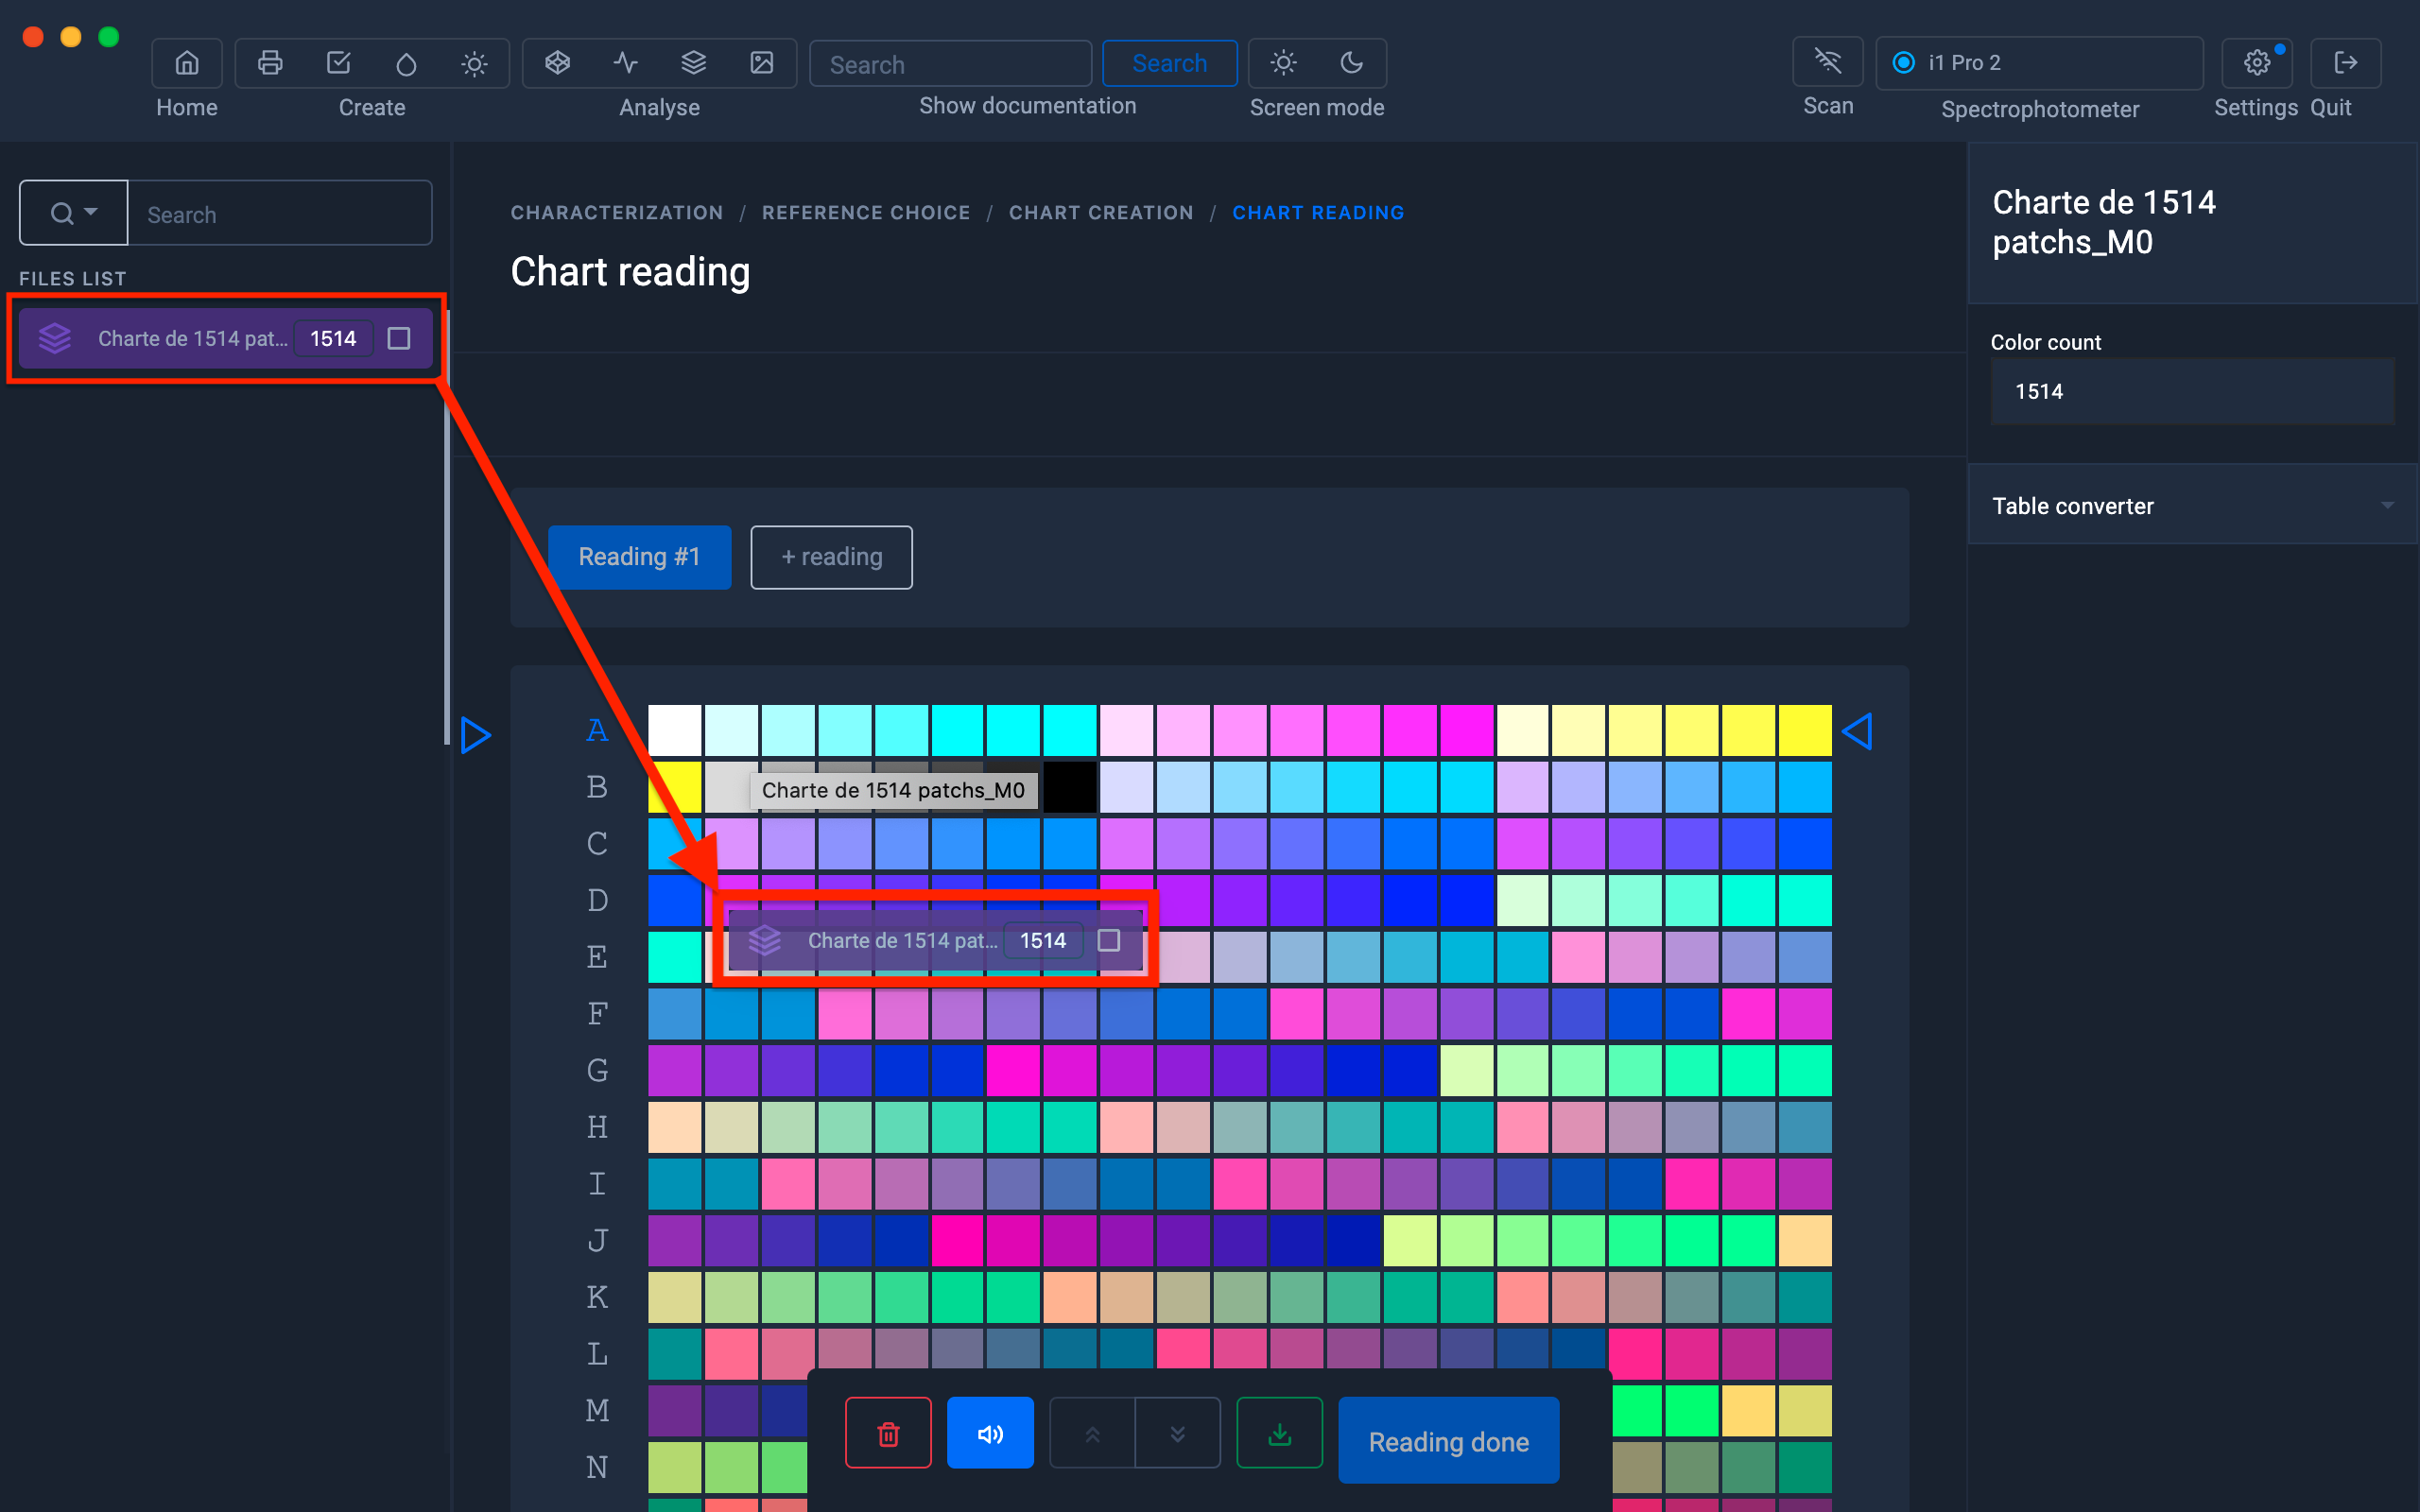Click the Reading done button
The image size is (2420, 1512).
[x=1448, y=1441]
